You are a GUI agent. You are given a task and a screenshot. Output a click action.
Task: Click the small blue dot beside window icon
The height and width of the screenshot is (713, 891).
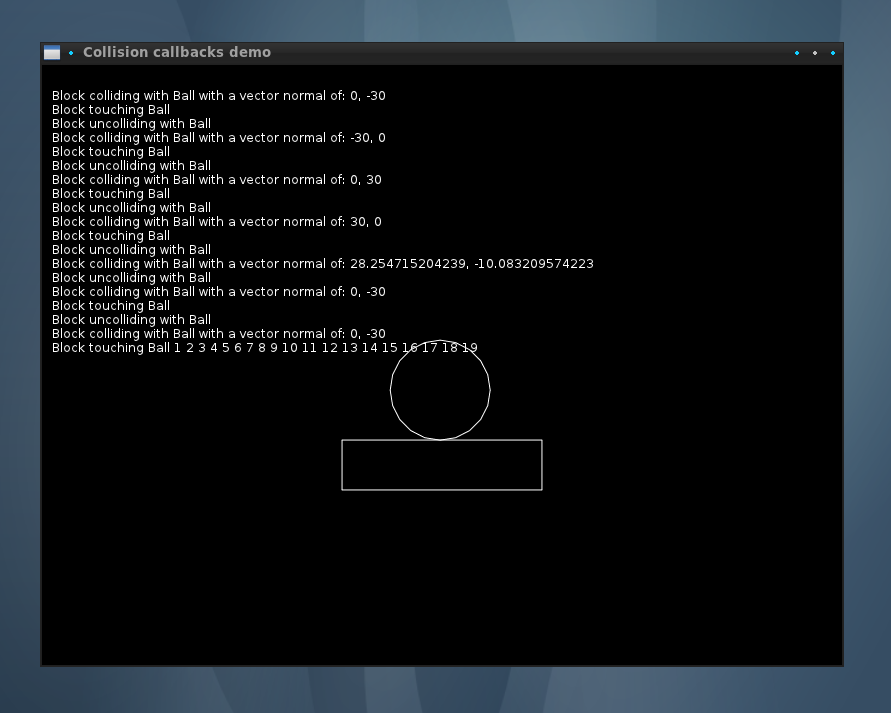click(x=71, y=53)
